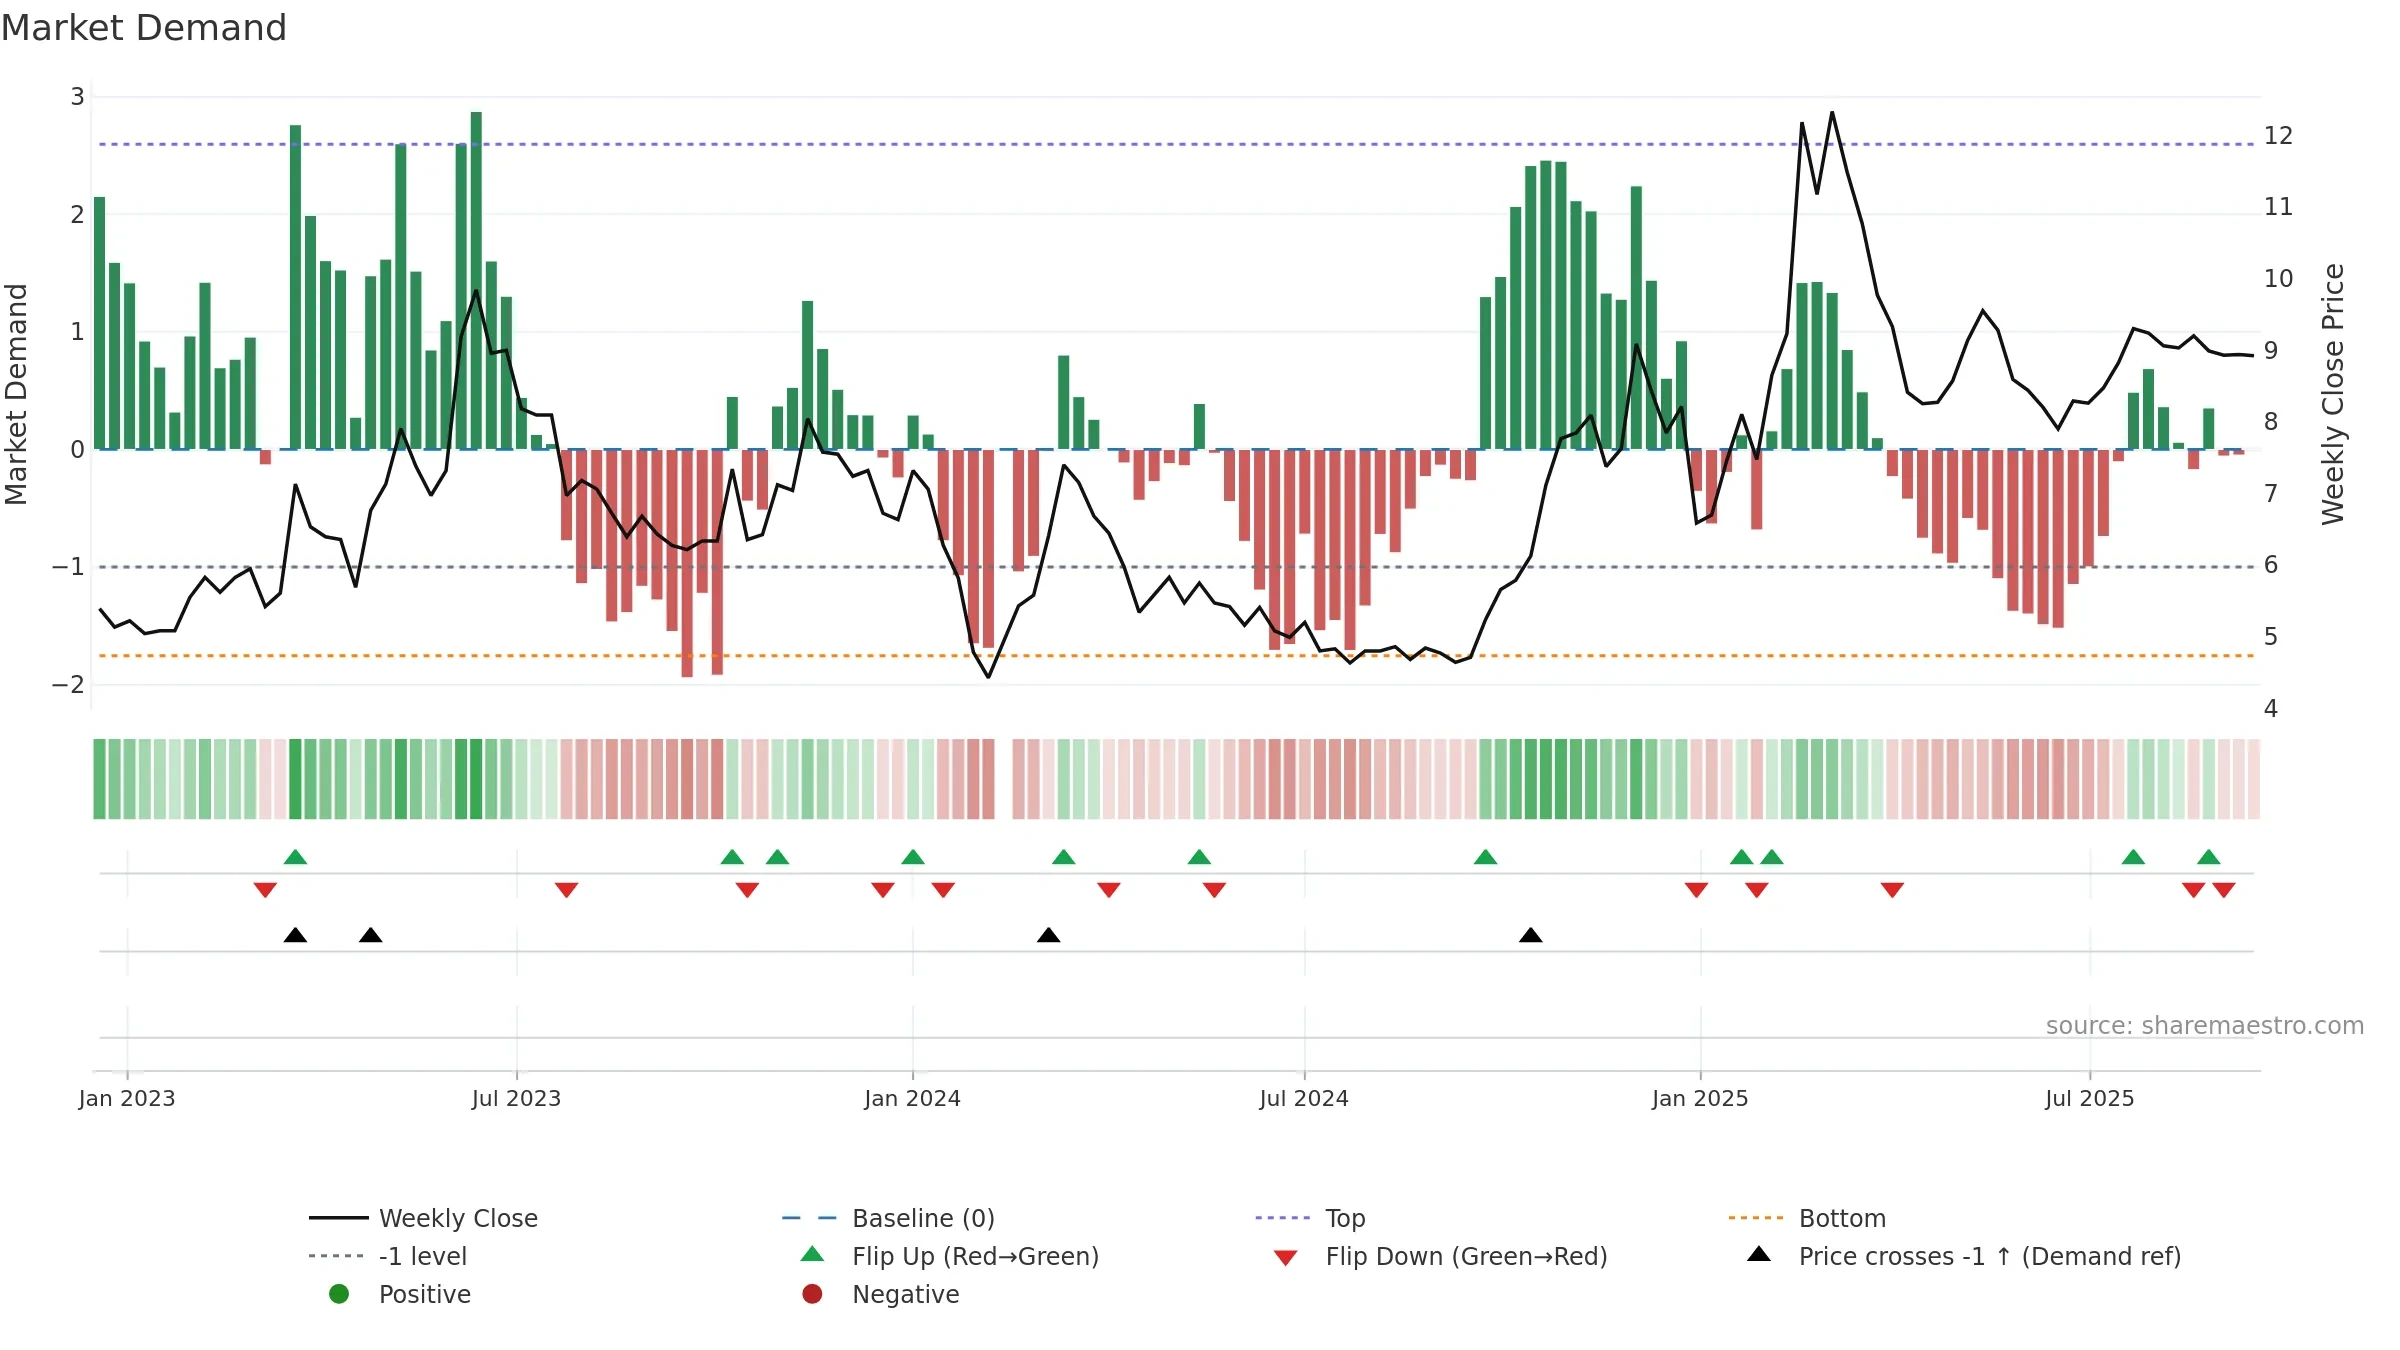Click the green Flip Up legend triangle
The height and width of the screenshot is (1350, 2400).
[x=813, y=1254]
